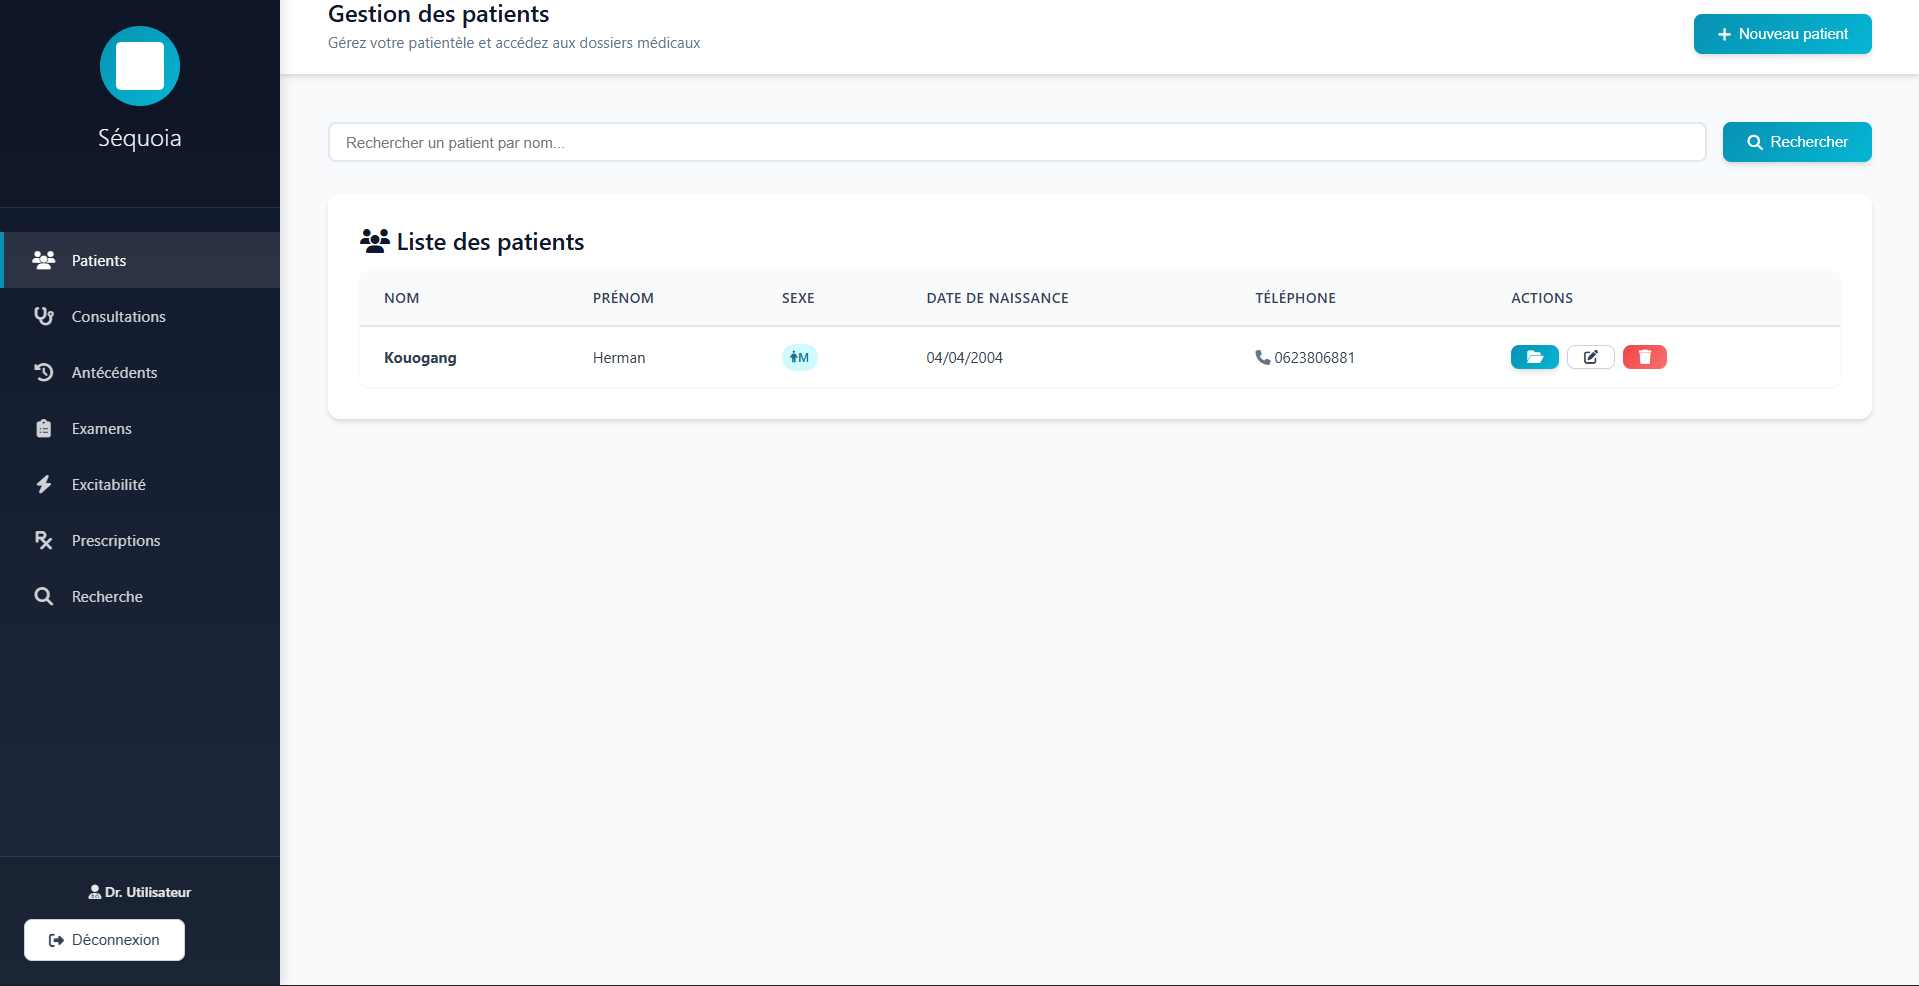This screenshot has width=1919, height=986.
Task: Open Consultations via the stethoscope icon
Action: [44, 316]
